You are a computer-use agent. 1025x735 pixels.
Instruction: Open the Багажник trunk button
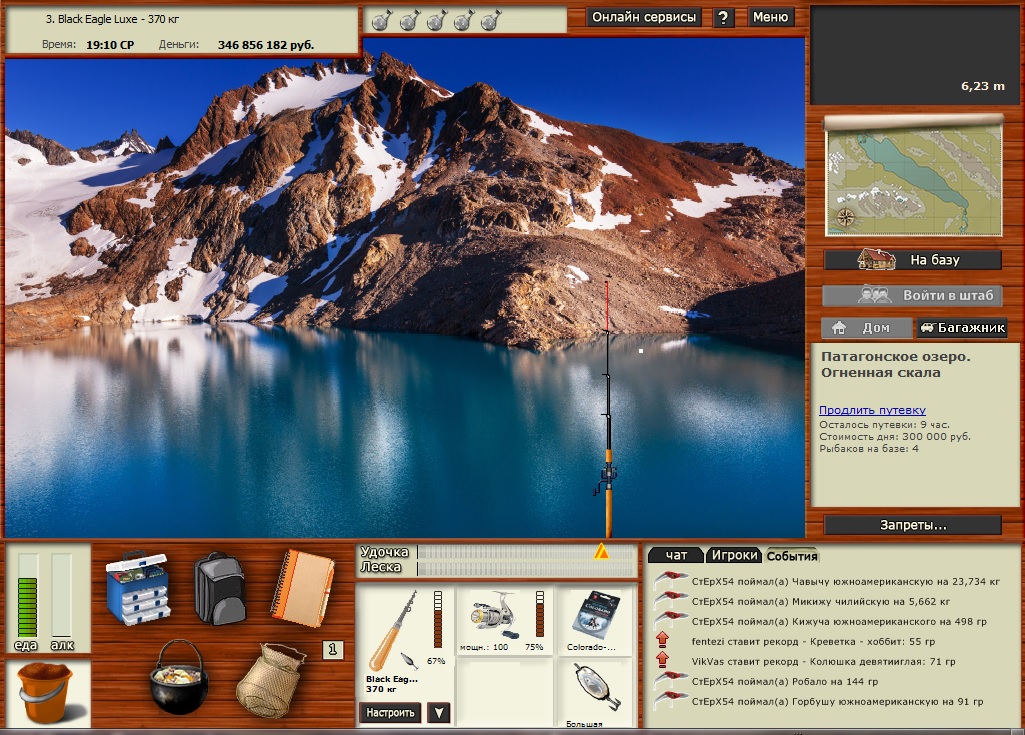click(x=962, y=328)
